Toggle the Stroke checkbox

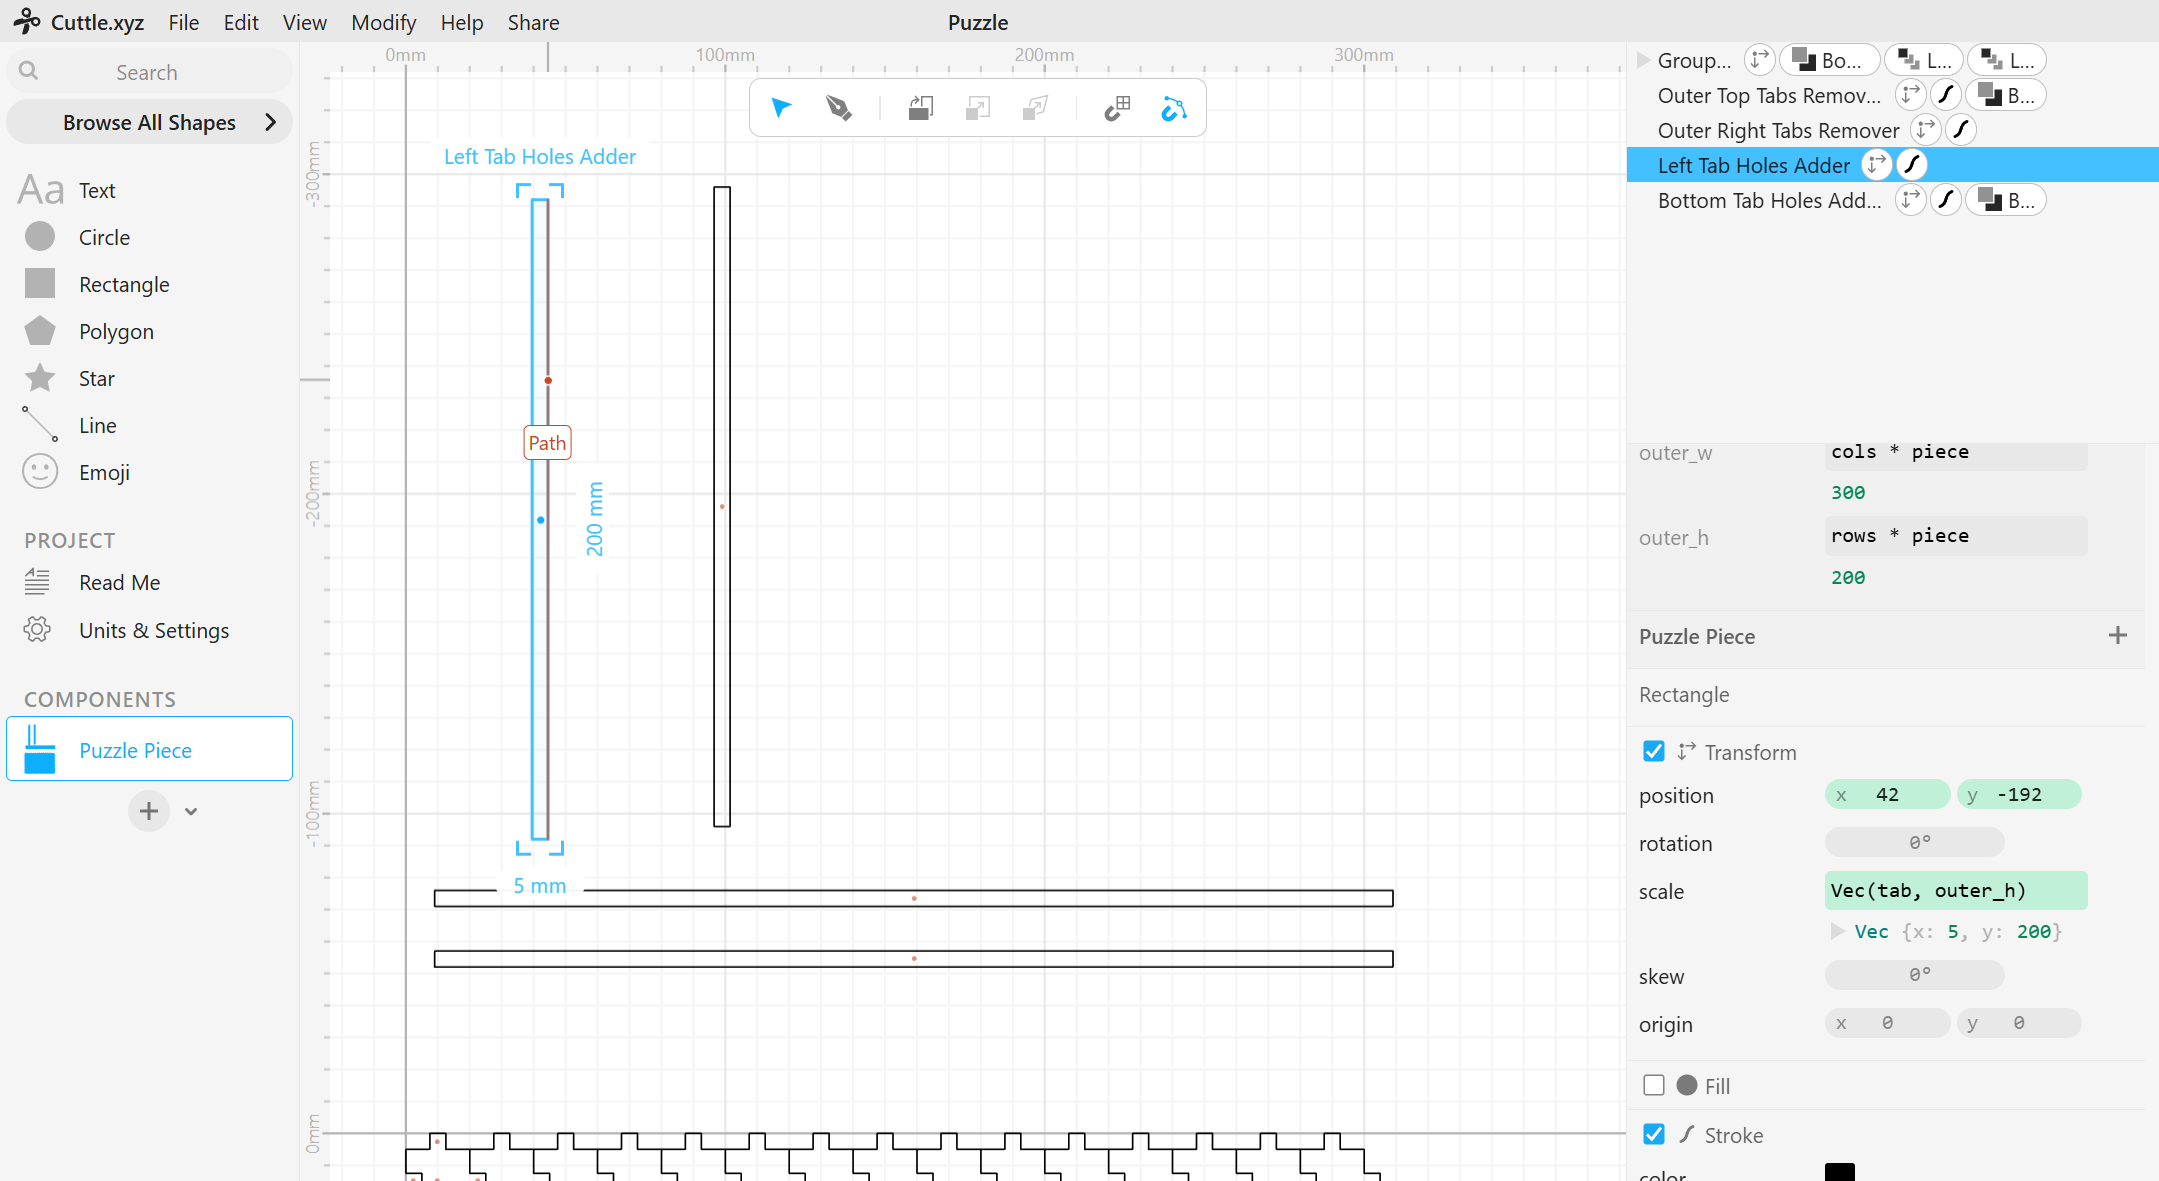tap(1654, 1134)
